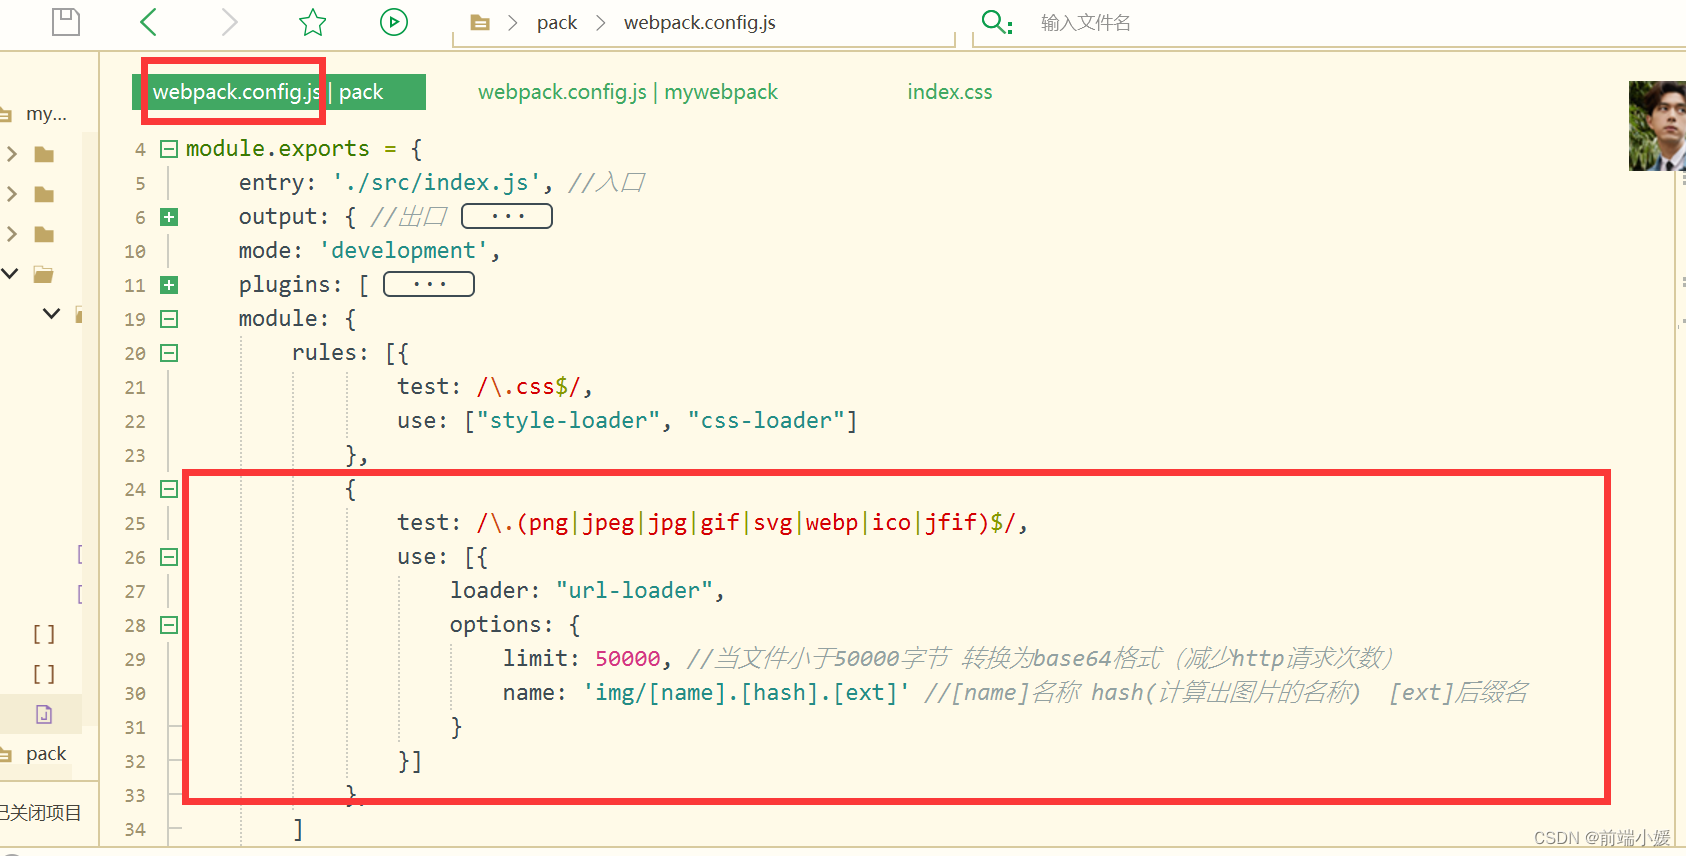The width and height of the screenshot is (1686, 856).
Task: Click the folded ellipsis after plugins
Action: (429, 284)
